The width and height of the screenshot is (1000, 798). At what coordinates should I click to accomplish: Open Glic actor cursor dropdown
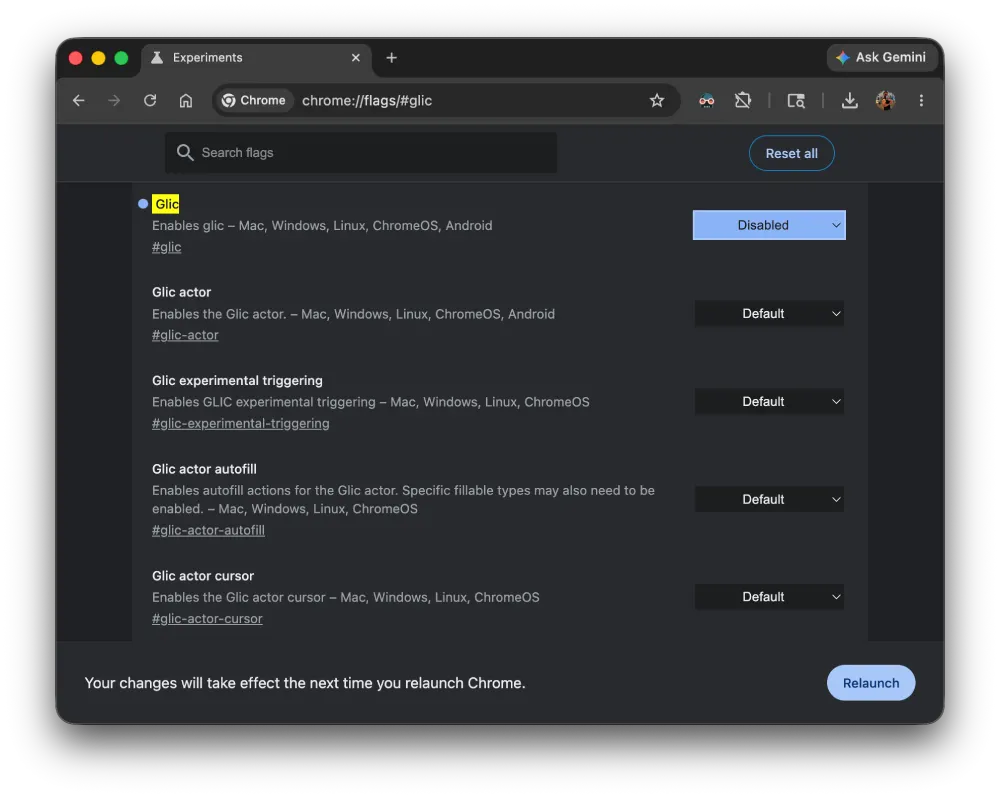click(x=769, y=597)
